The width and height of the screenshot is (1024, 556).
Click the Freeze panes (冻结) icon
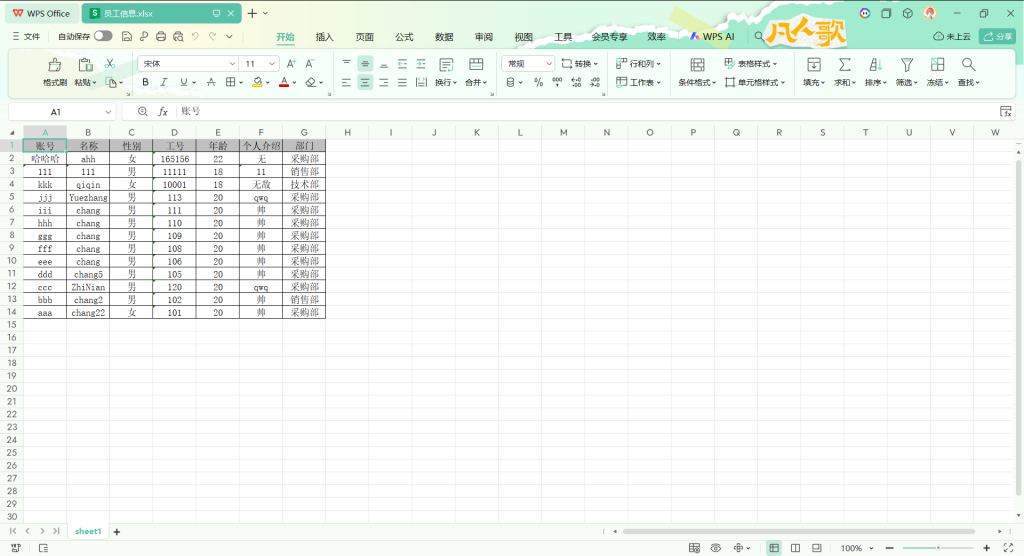point(936,65)
